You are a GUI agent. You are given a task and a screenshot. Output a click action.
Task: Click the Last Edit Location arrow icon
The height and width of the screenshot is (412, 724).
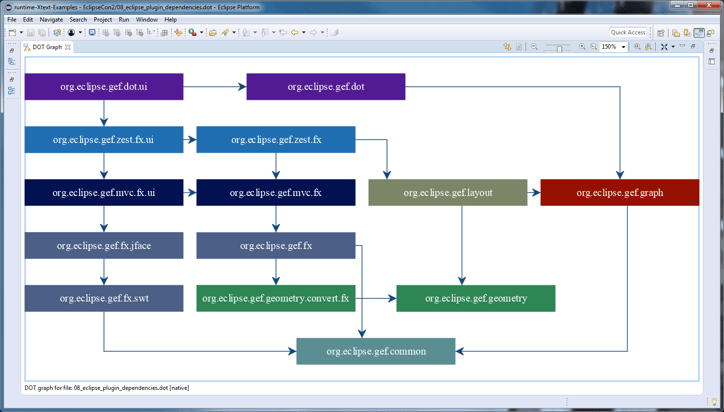[x=283, y=32]
